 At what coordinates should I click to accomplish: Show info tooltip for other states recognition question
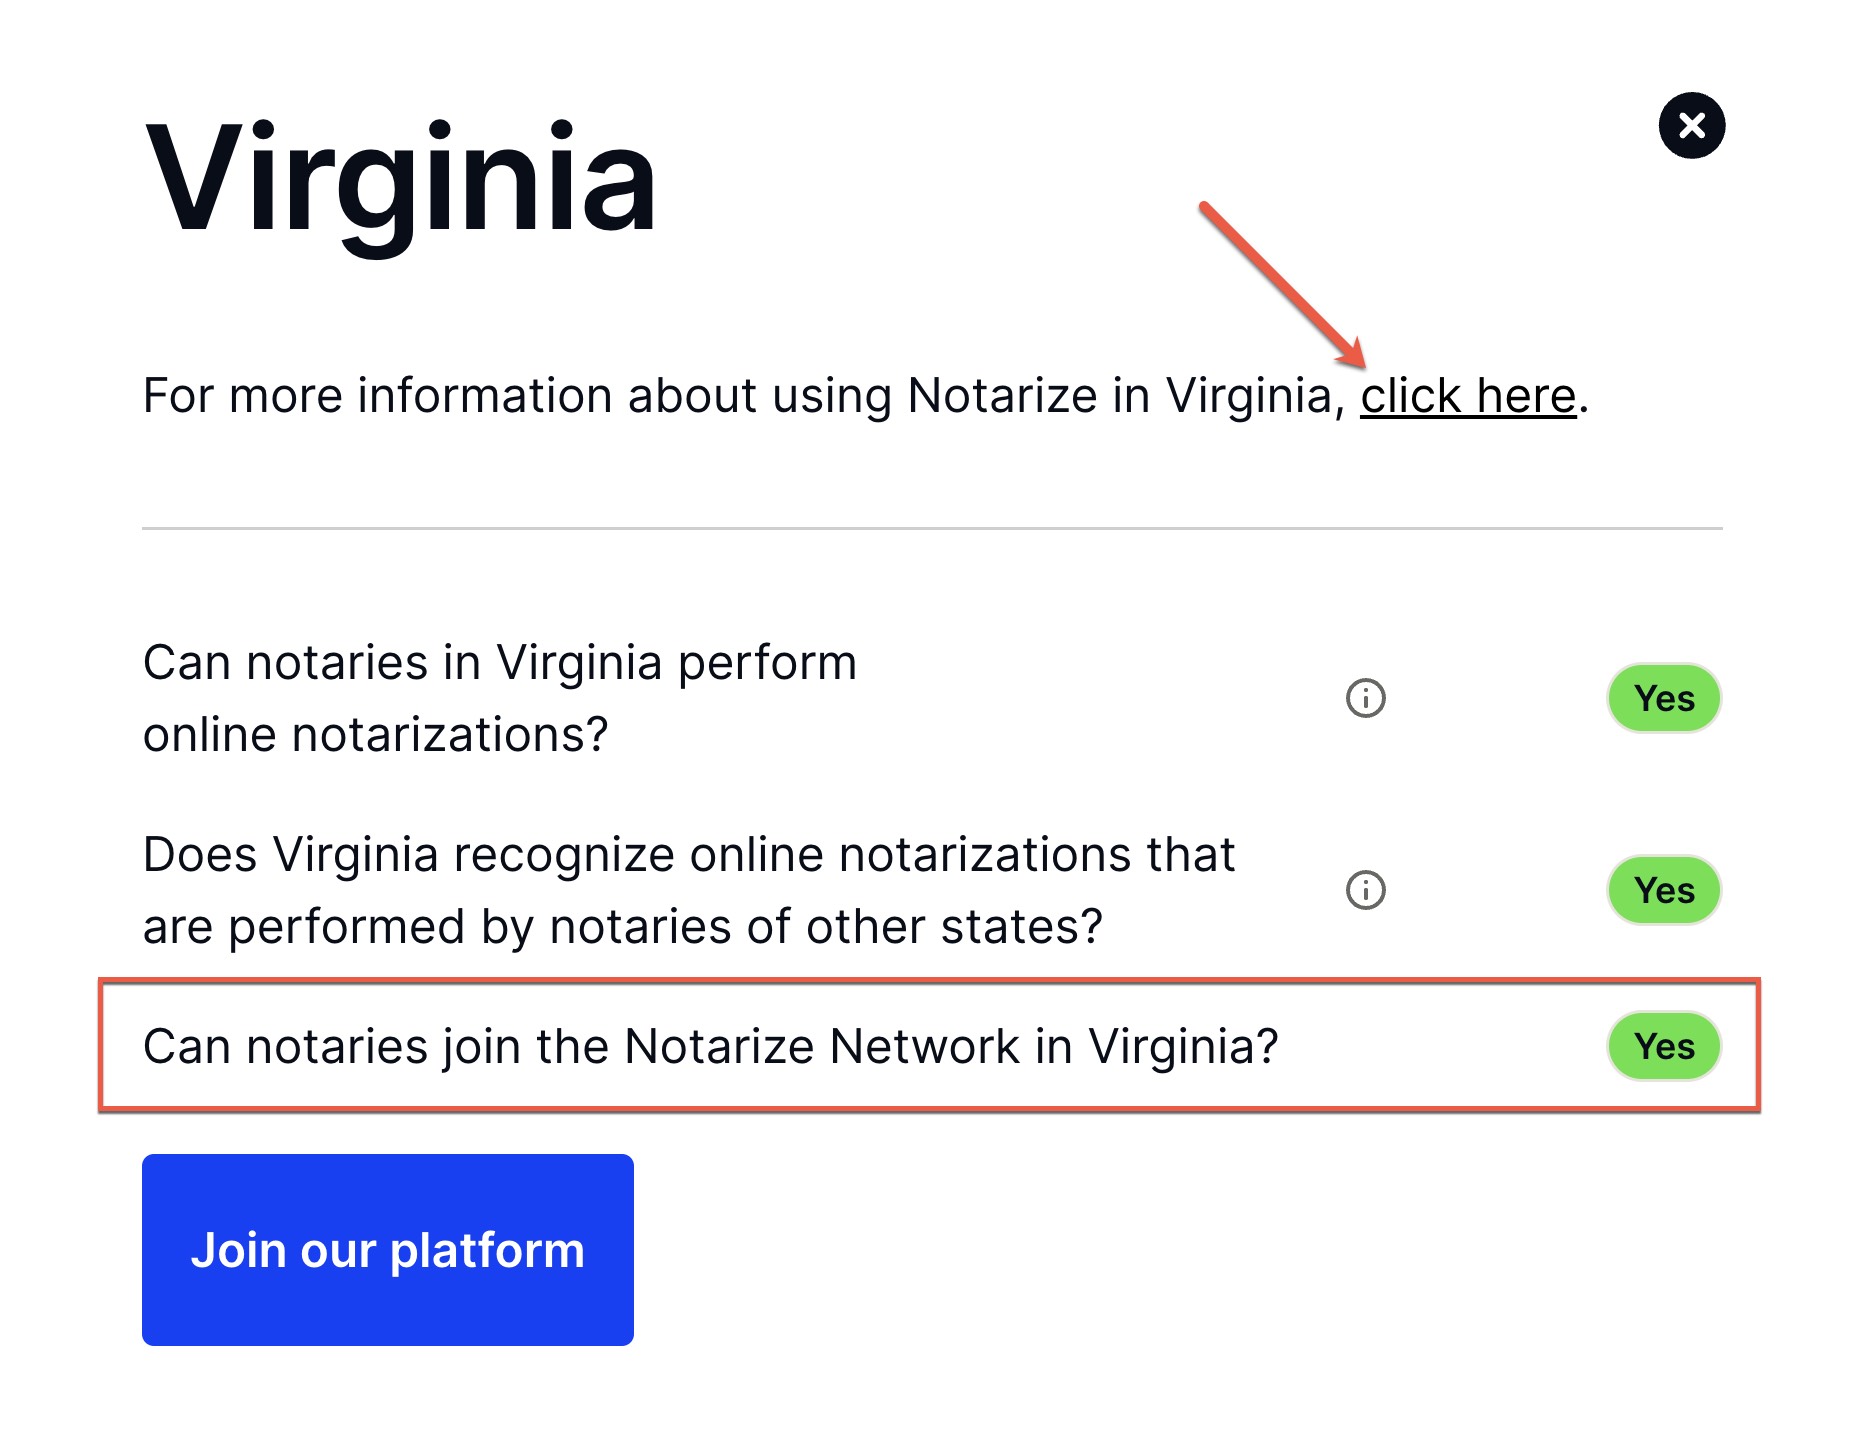tap(1365, 890)
